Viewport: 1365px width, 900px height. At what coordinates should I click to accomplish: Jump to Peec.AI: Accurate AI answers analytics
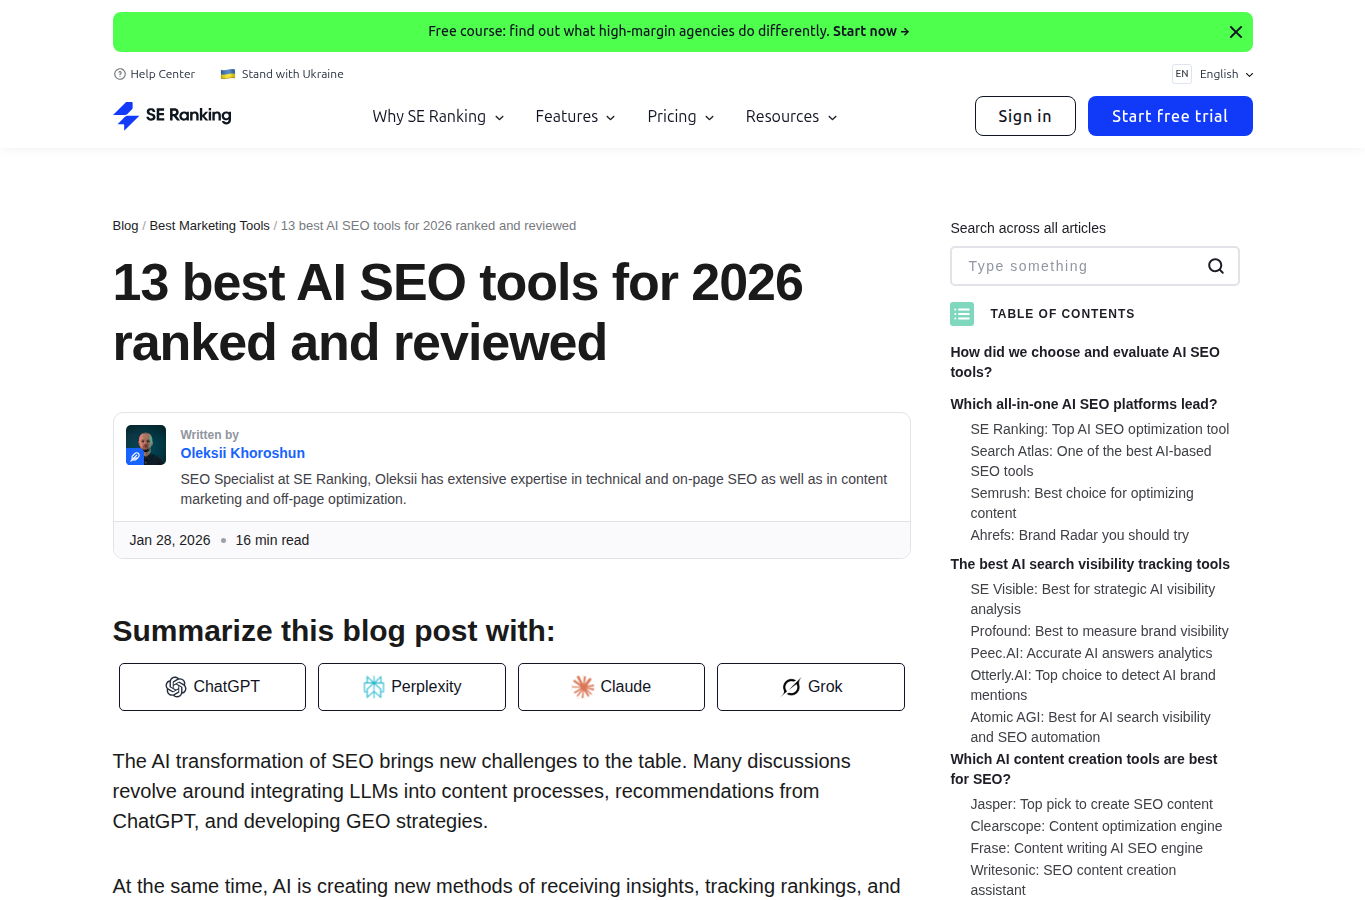point(1091,653)
